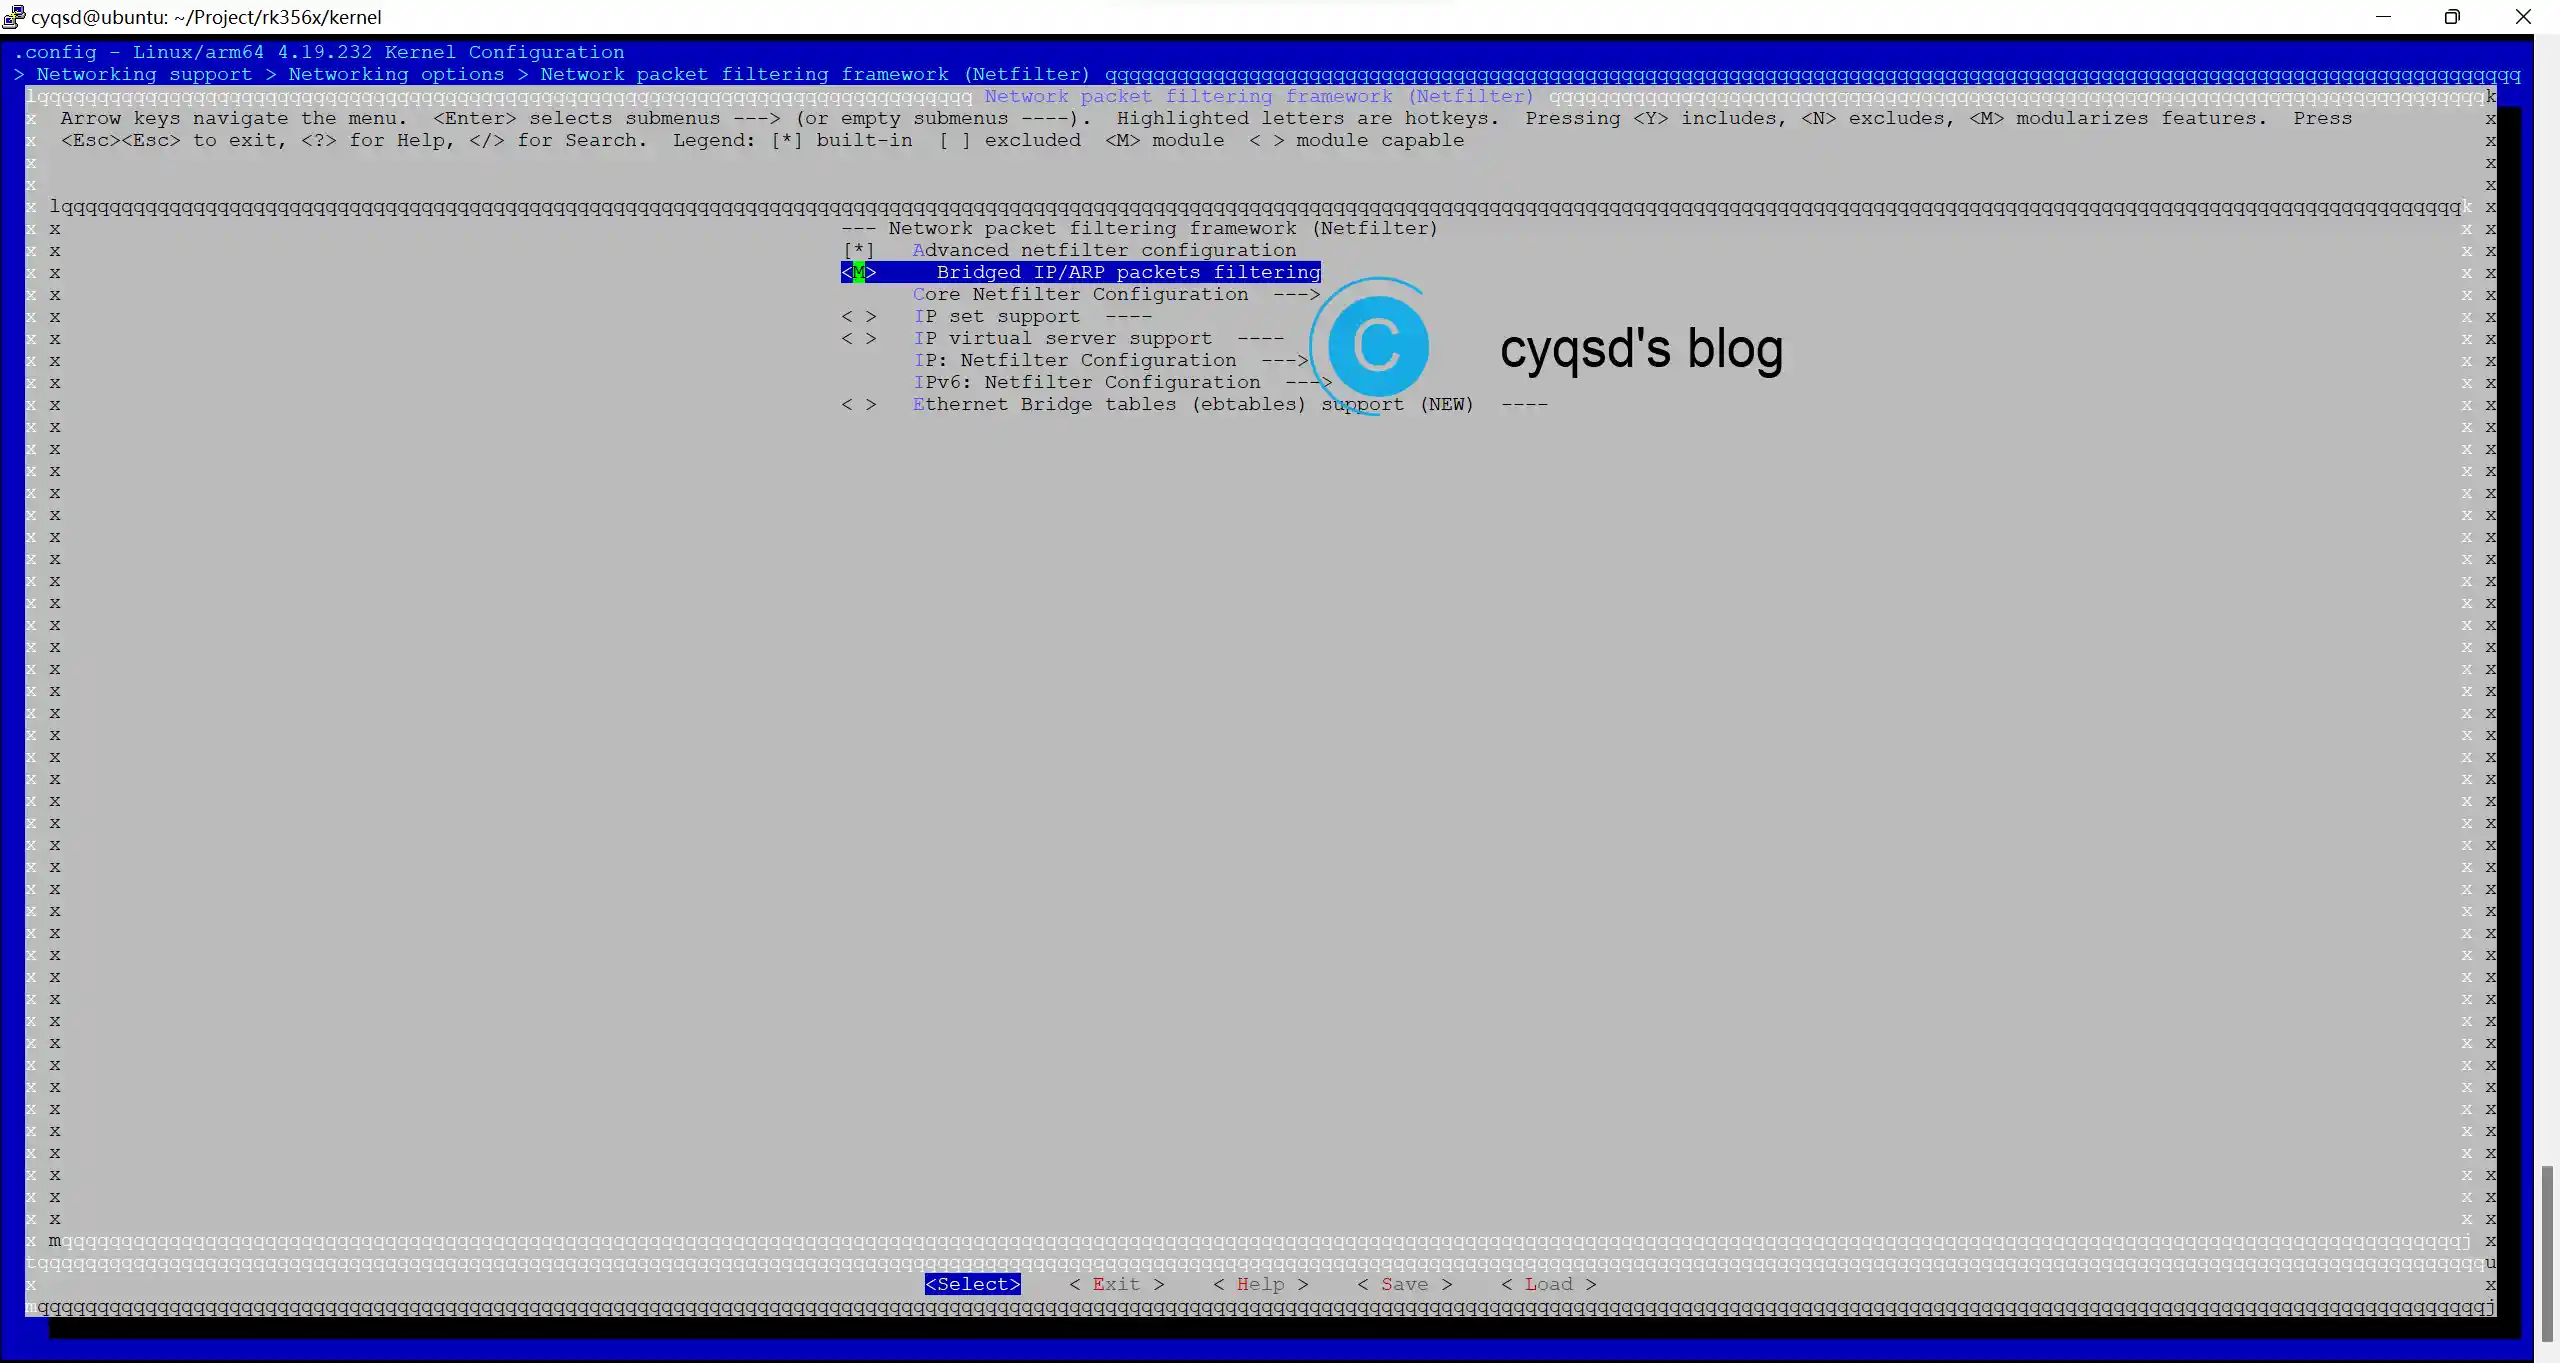Click the Networking options breadcrumb
This screenshot has height=1363, width=2560.
397,75
